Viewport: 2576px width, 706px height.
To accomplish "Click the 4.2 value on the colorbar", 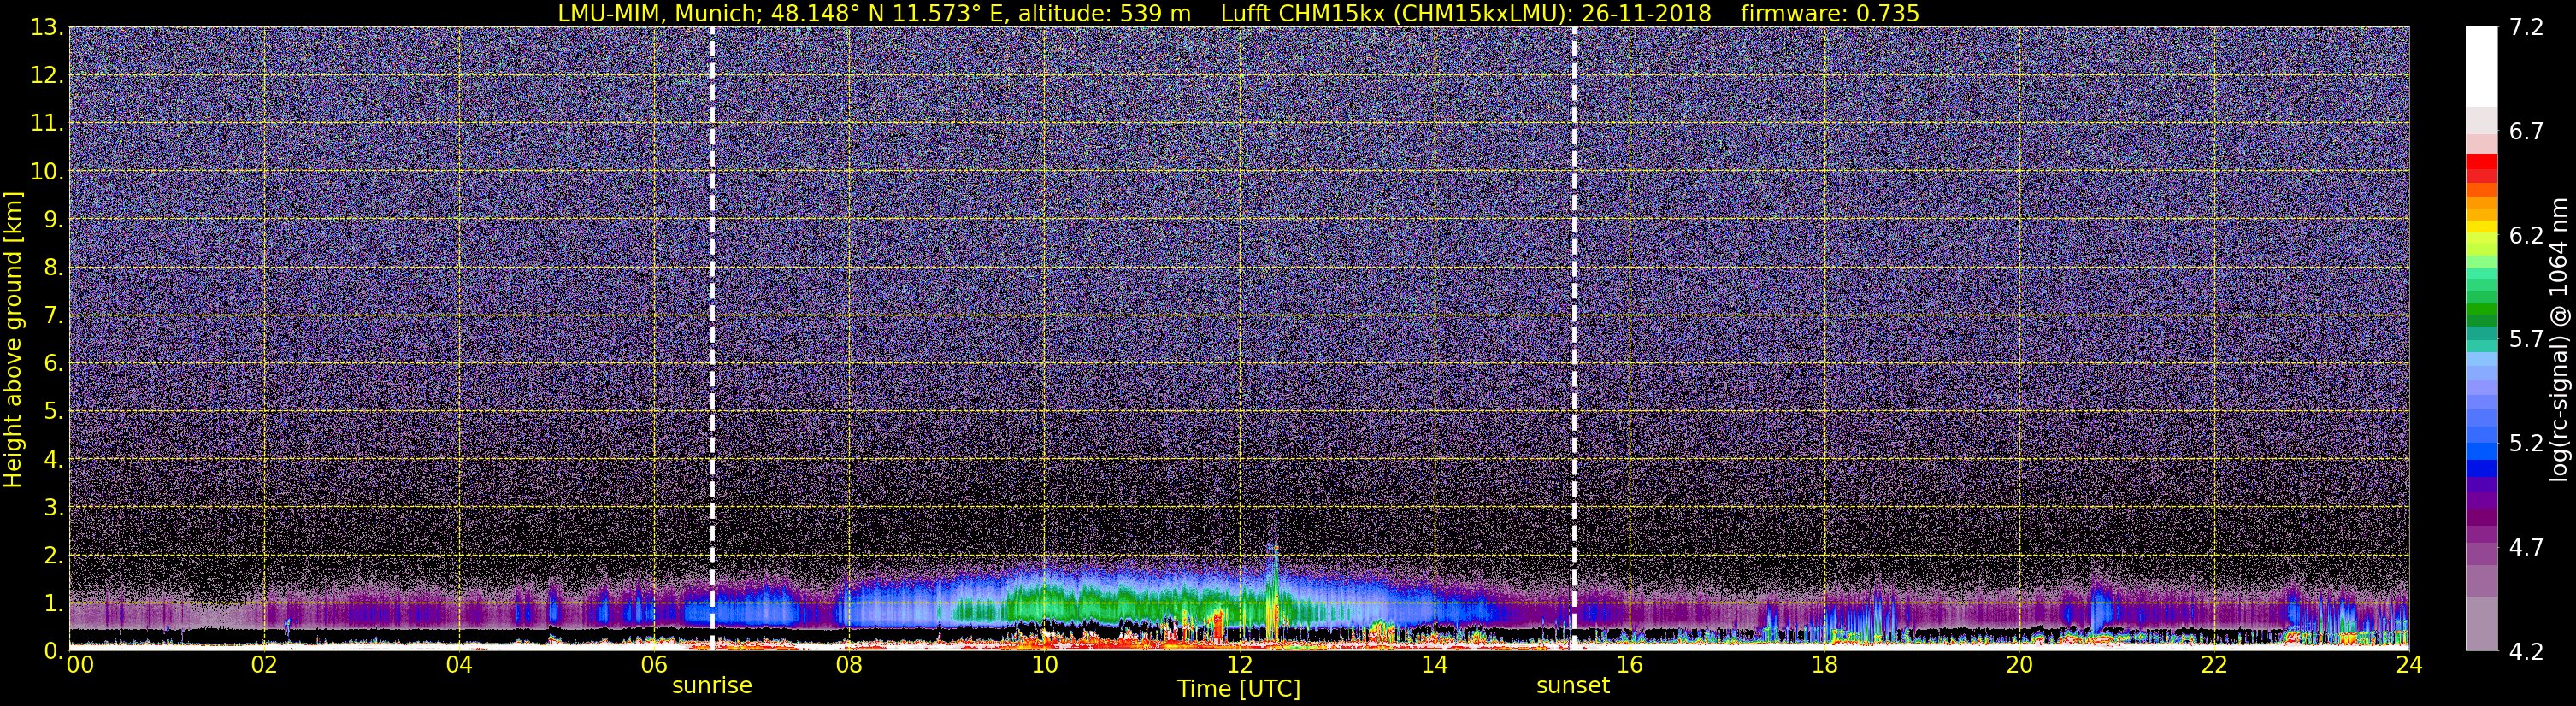I will pyautogui.click(x=2526, y=651).
